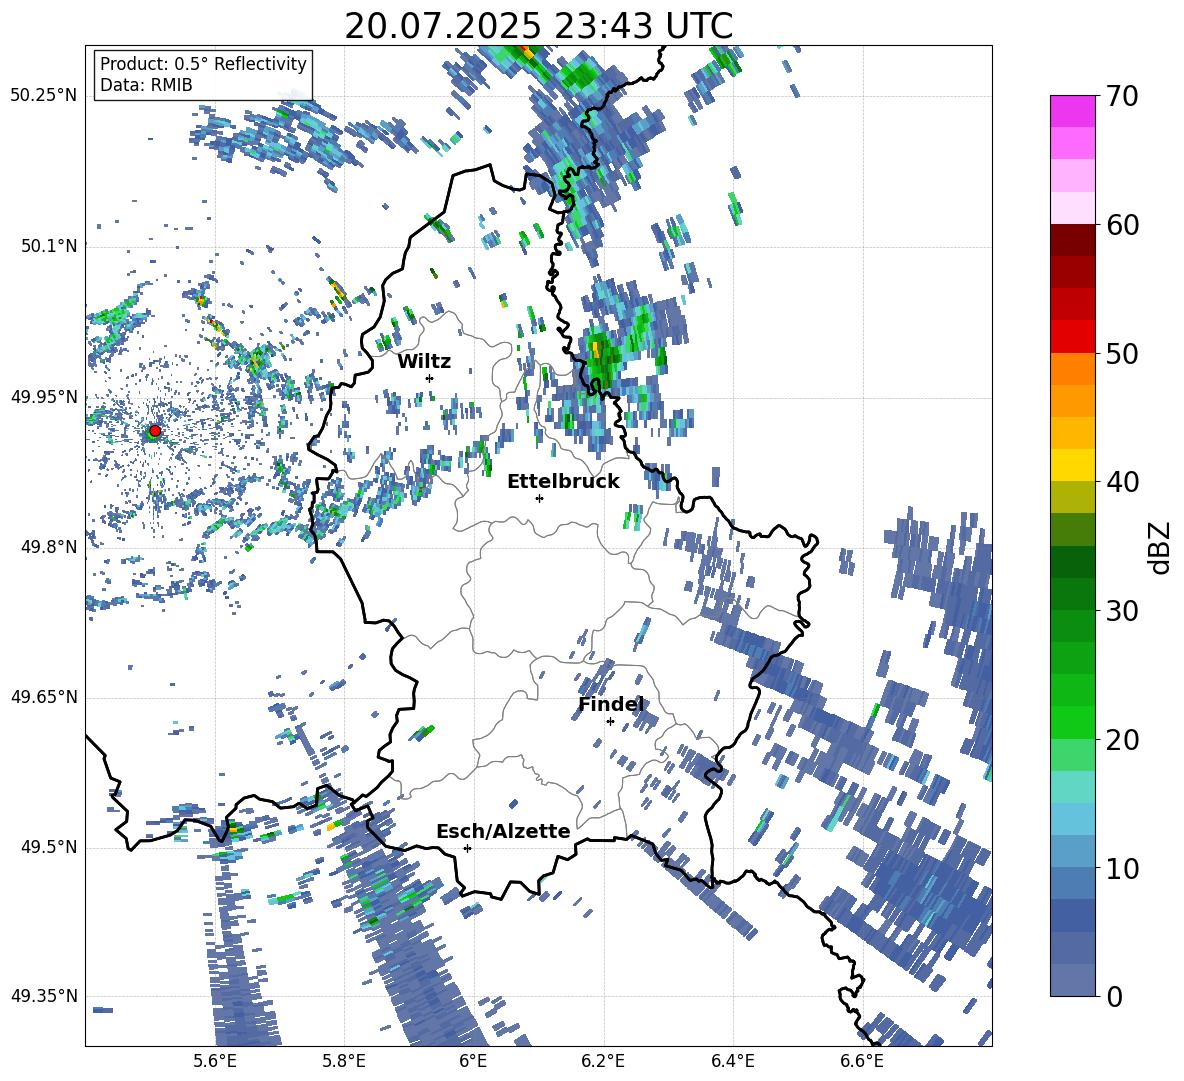Click the 5.8°E longitude label
The width and height of the screenshot is (1184, 1081).
pyautogui.click(x=345, y=1061)
